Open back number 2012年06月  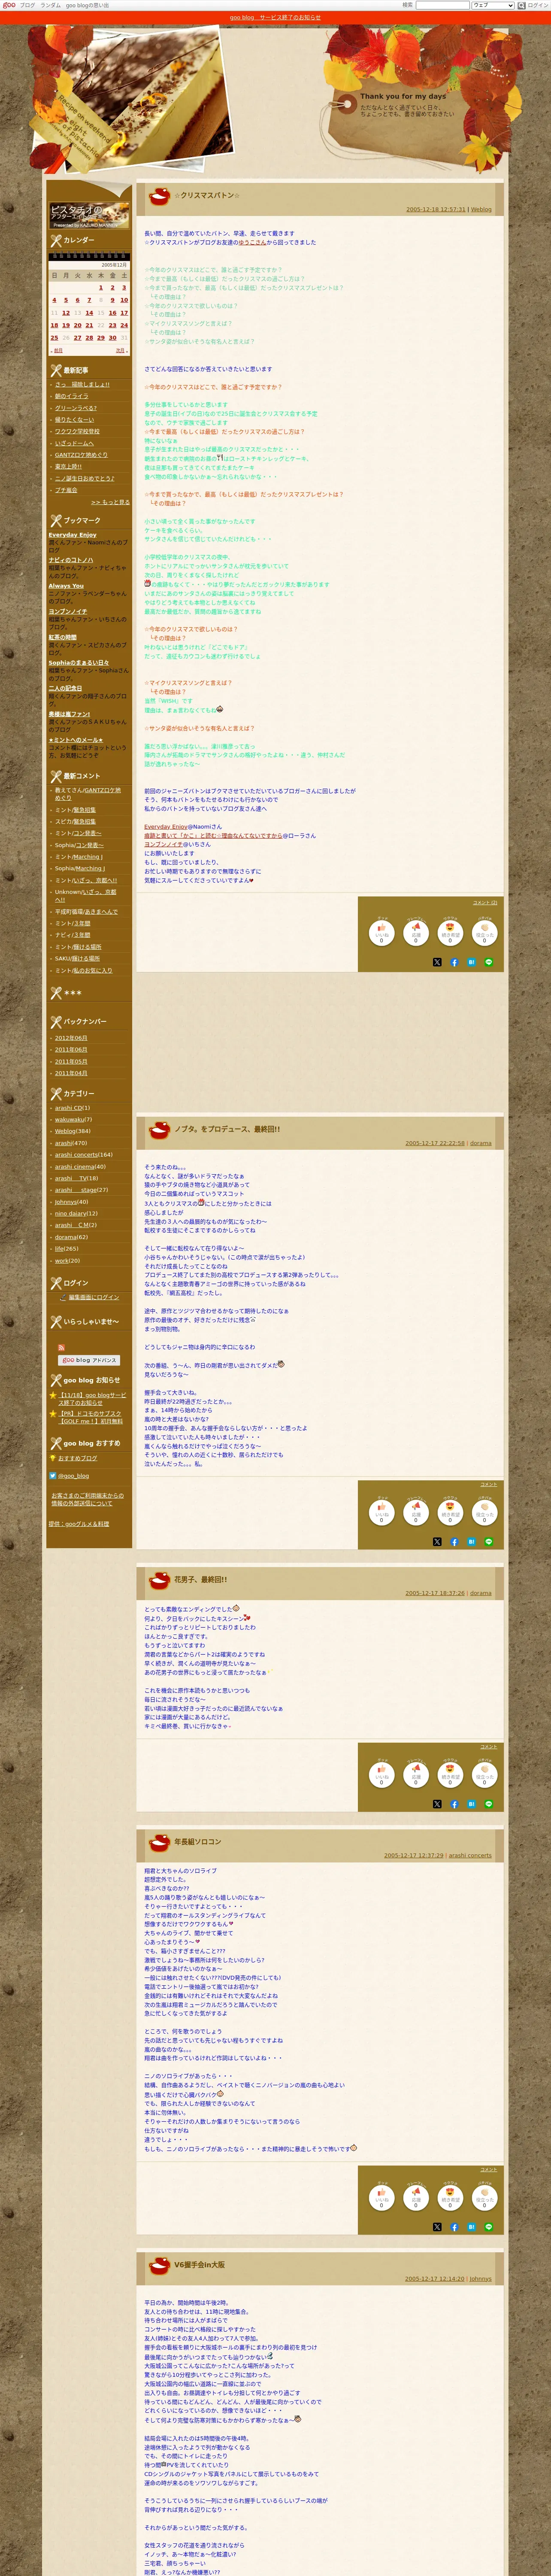[71, 1038]
